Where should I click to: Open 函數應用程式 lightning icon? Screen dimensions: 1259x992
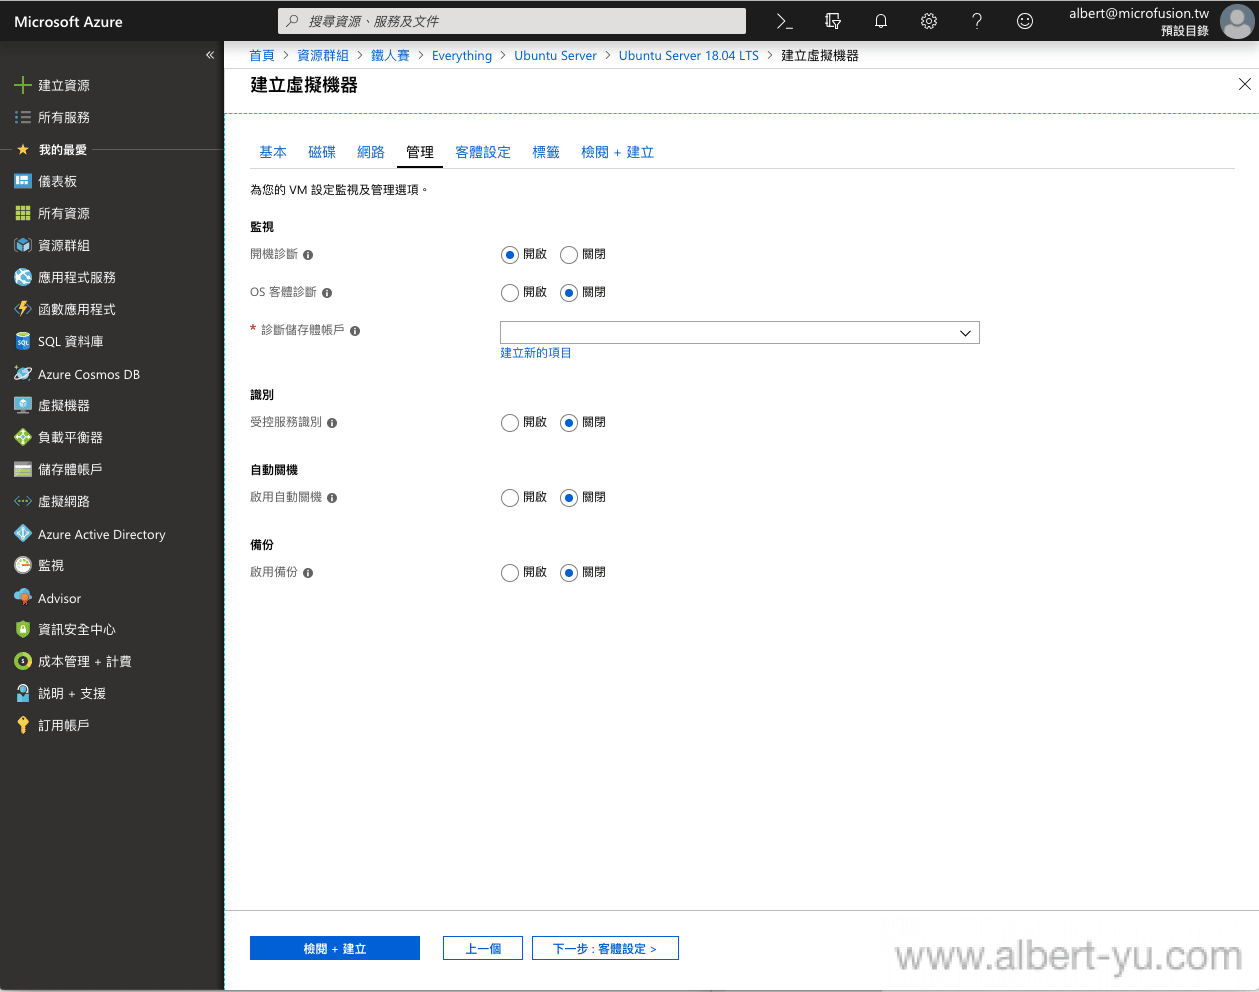coord(23,309)
